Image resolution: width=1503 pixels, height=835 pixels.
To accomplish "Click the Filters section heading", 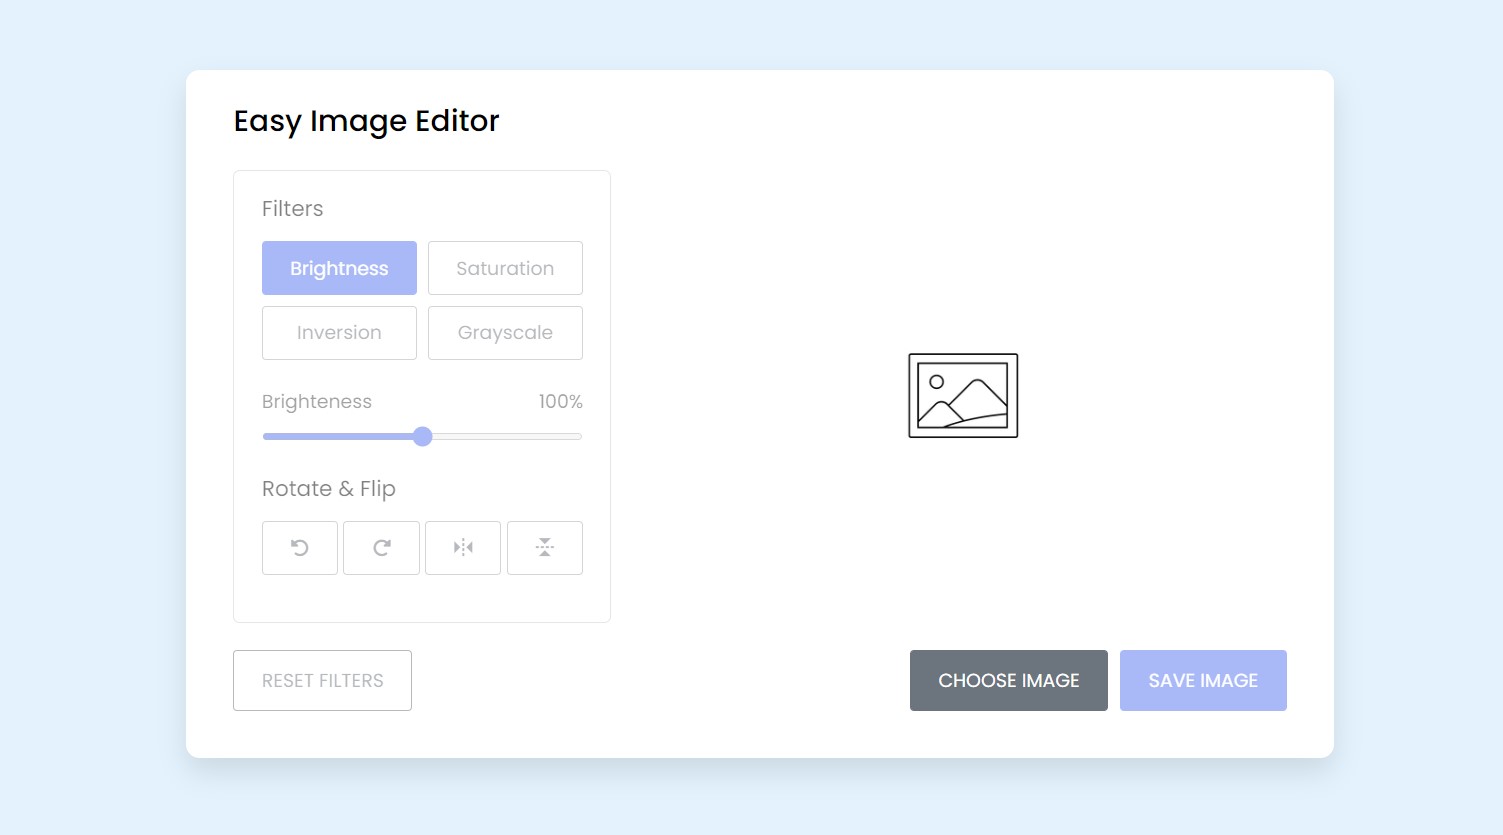I will click(x=292, y=208).
